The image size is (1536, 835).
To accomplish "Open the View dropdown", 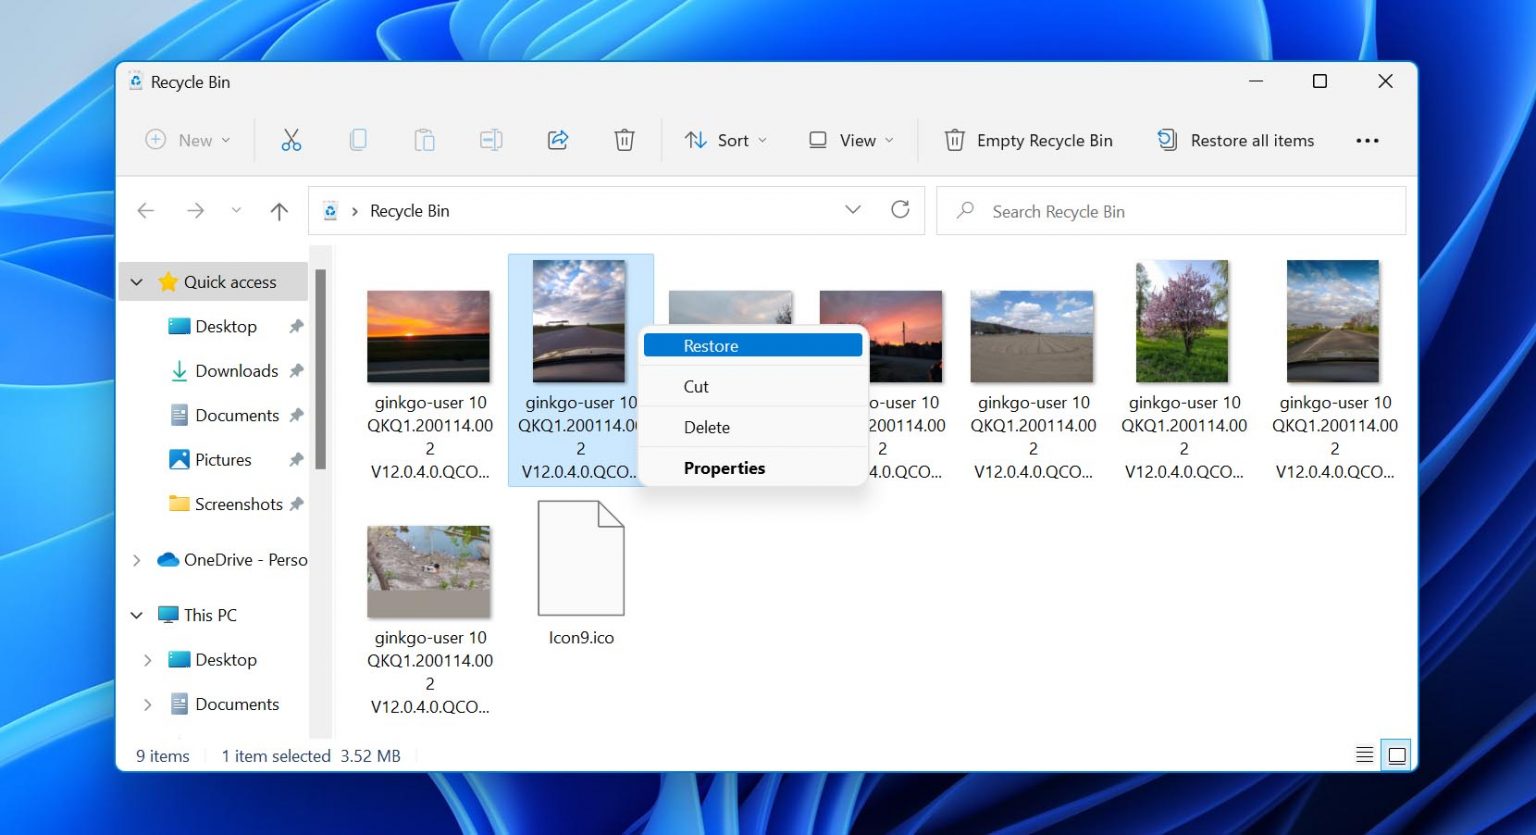I will [849, 140].
